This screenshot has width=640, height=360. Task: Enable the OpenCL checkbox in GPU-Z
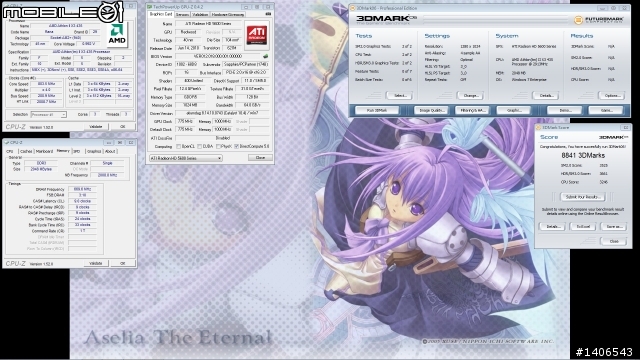[x=178, y=146]
